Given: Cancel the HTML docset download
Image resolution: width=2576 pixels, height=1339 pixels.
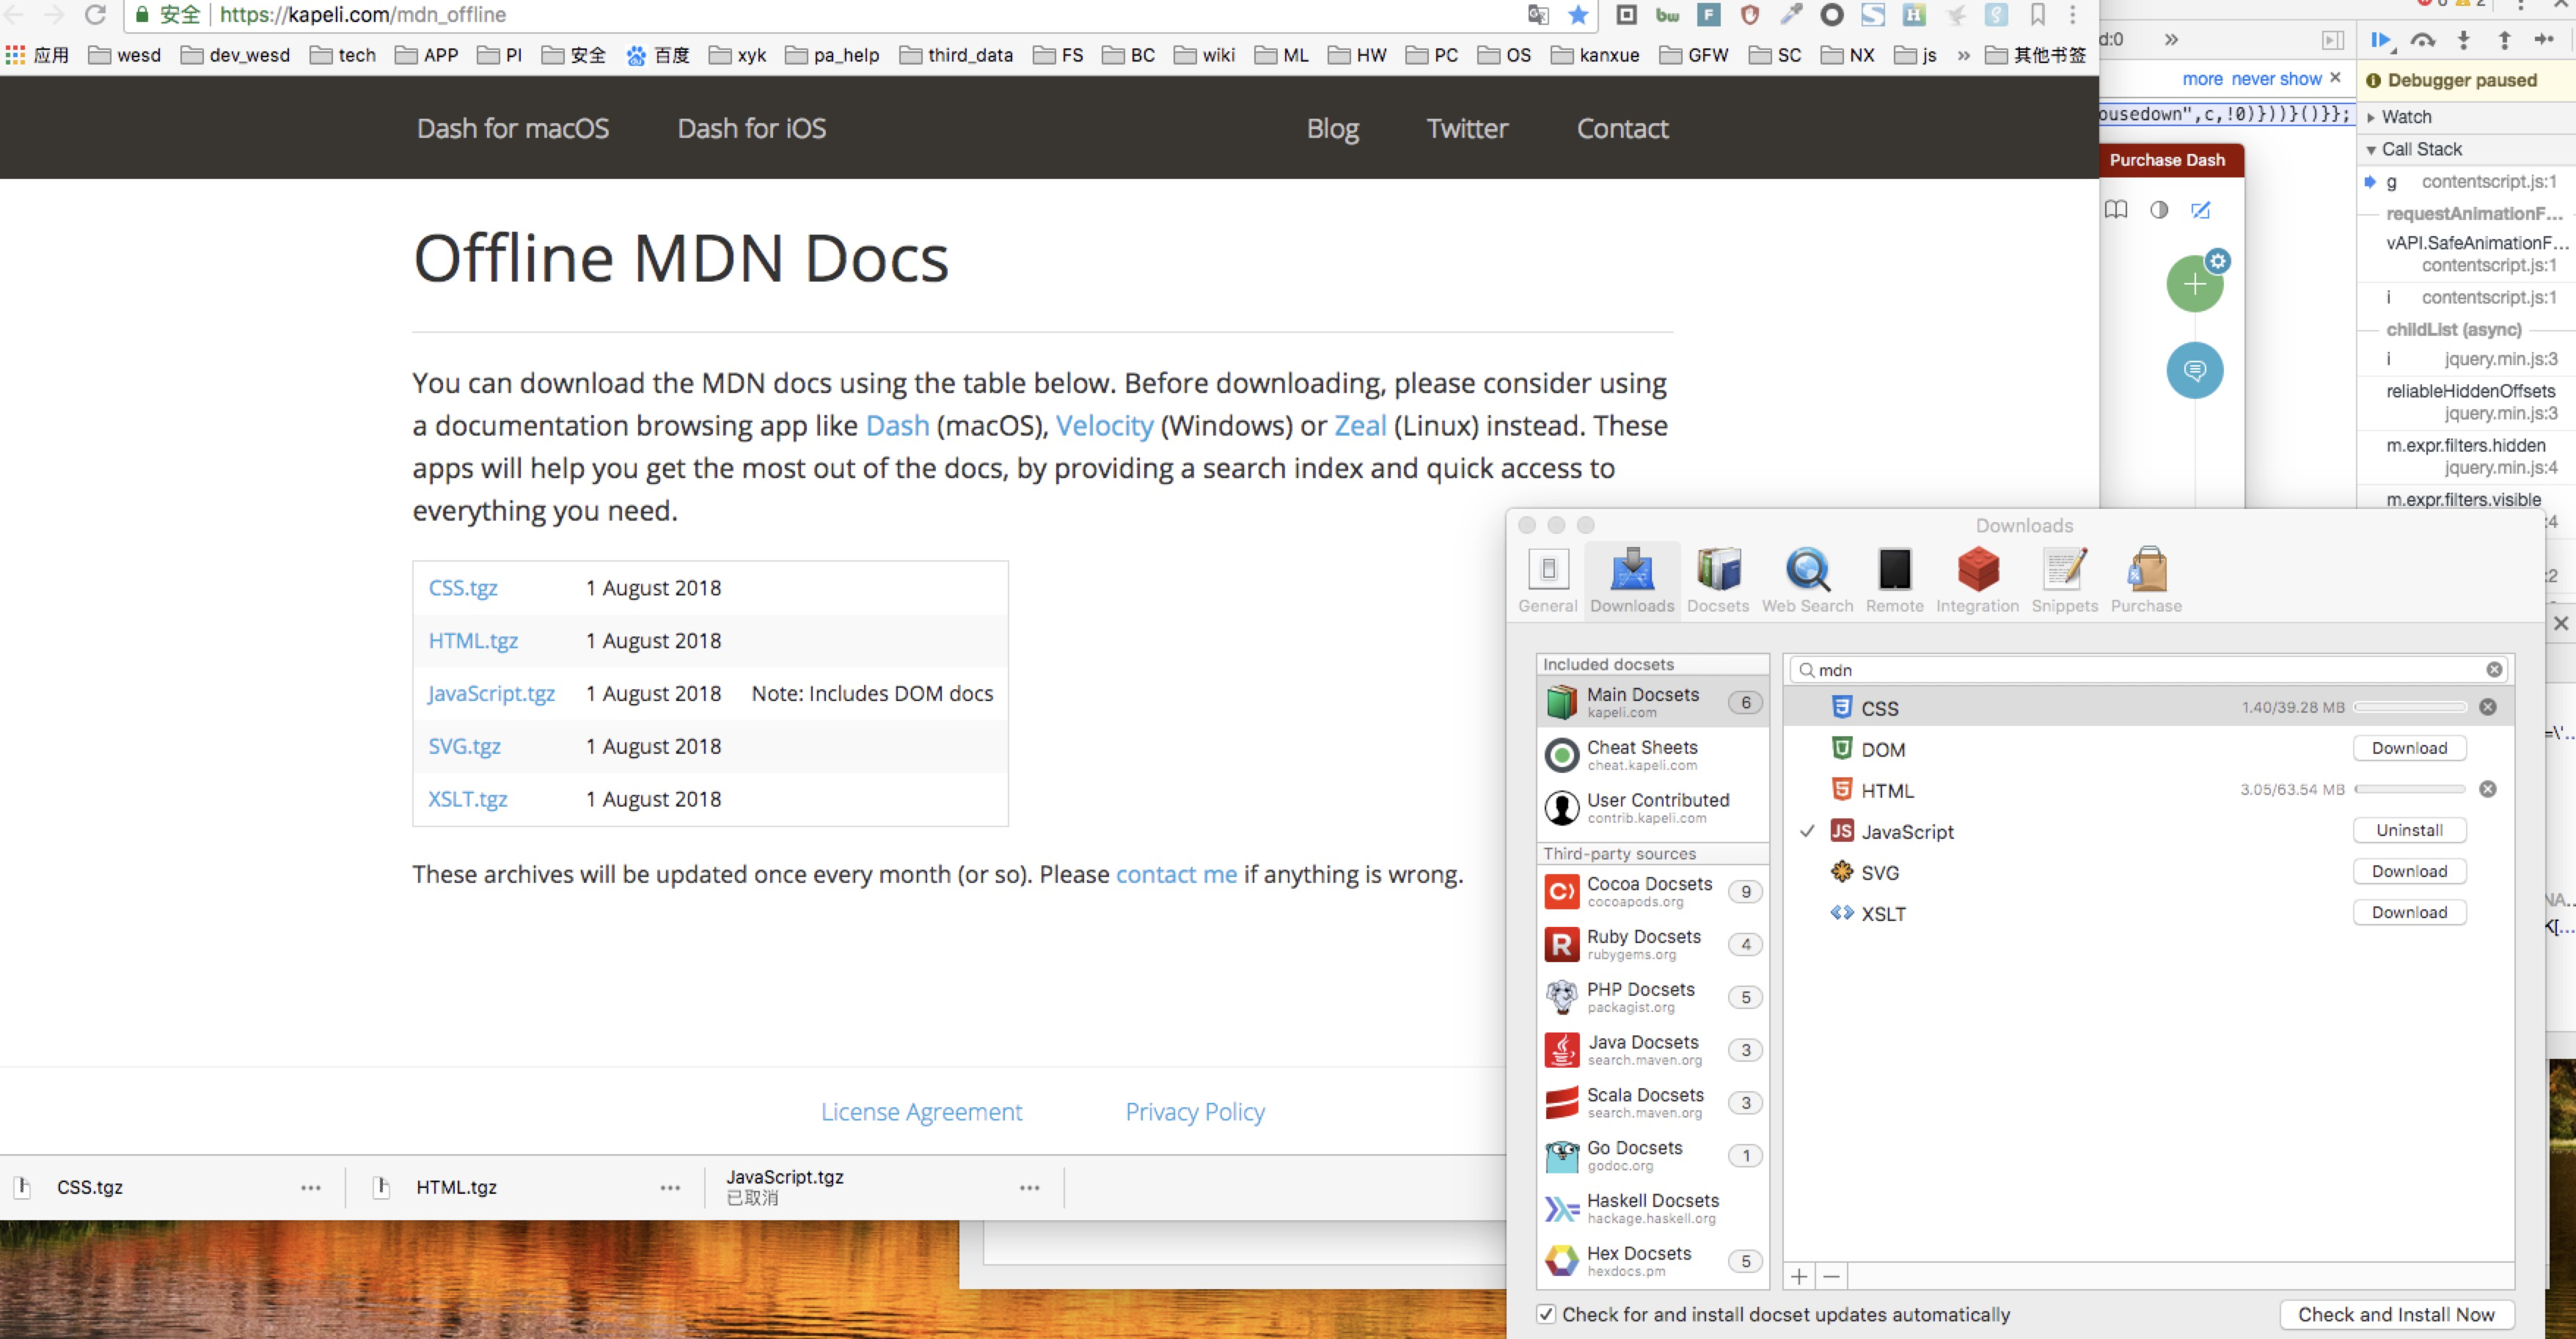Looking at the screenshot, I should 2488,789.
